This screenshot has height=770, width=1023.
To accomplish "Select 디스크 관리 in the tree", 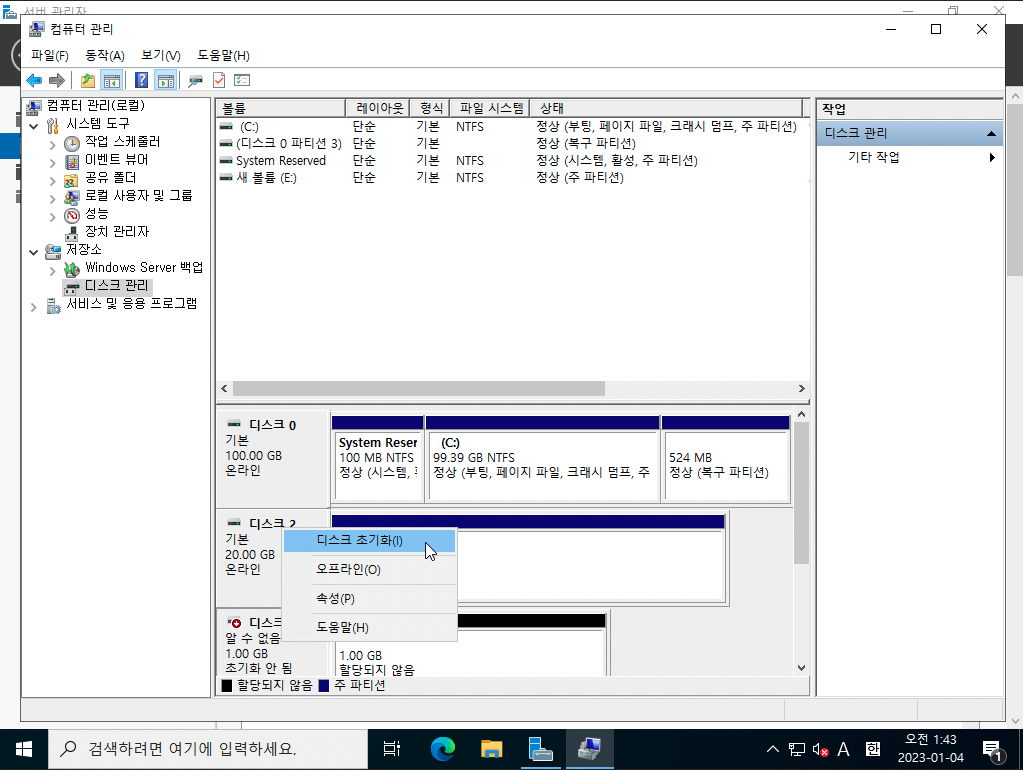I will pos(117,286).
